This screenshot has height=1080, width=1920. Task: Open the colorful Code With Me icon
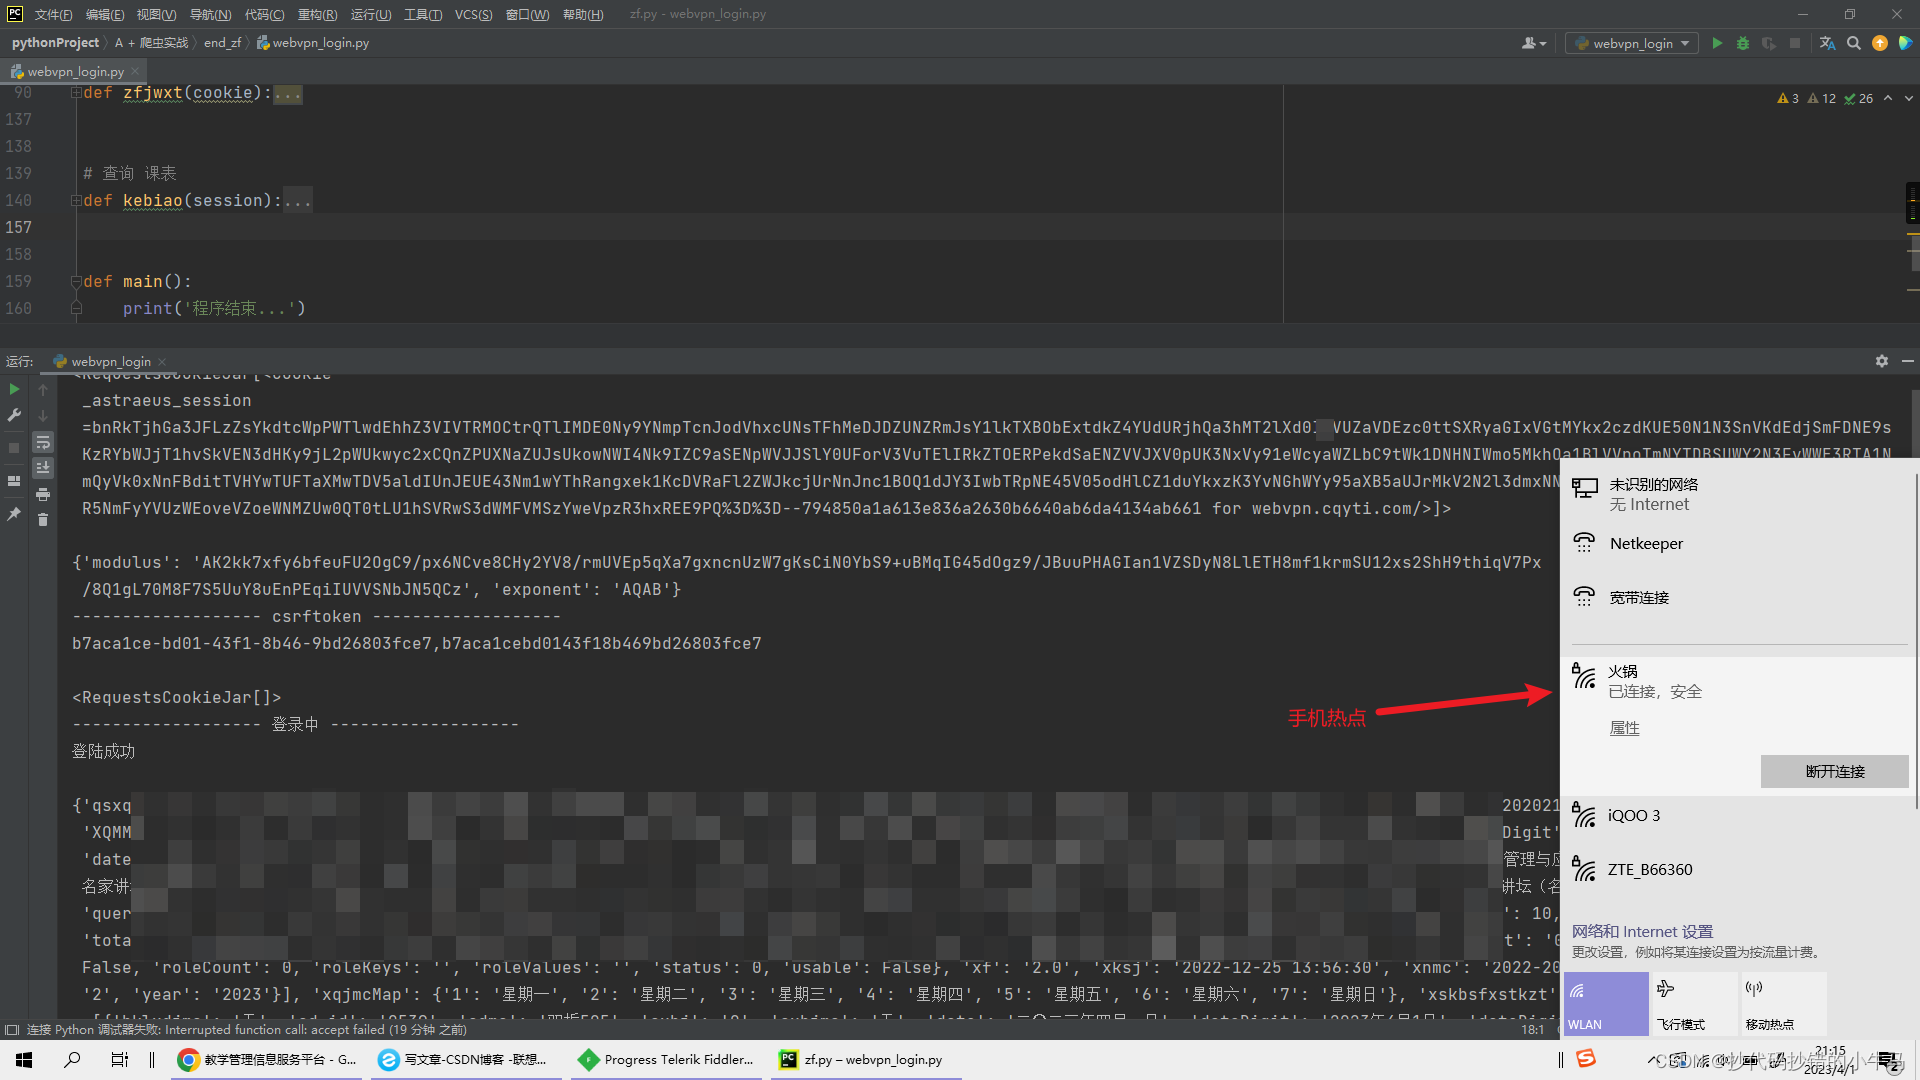[1905, 43]
